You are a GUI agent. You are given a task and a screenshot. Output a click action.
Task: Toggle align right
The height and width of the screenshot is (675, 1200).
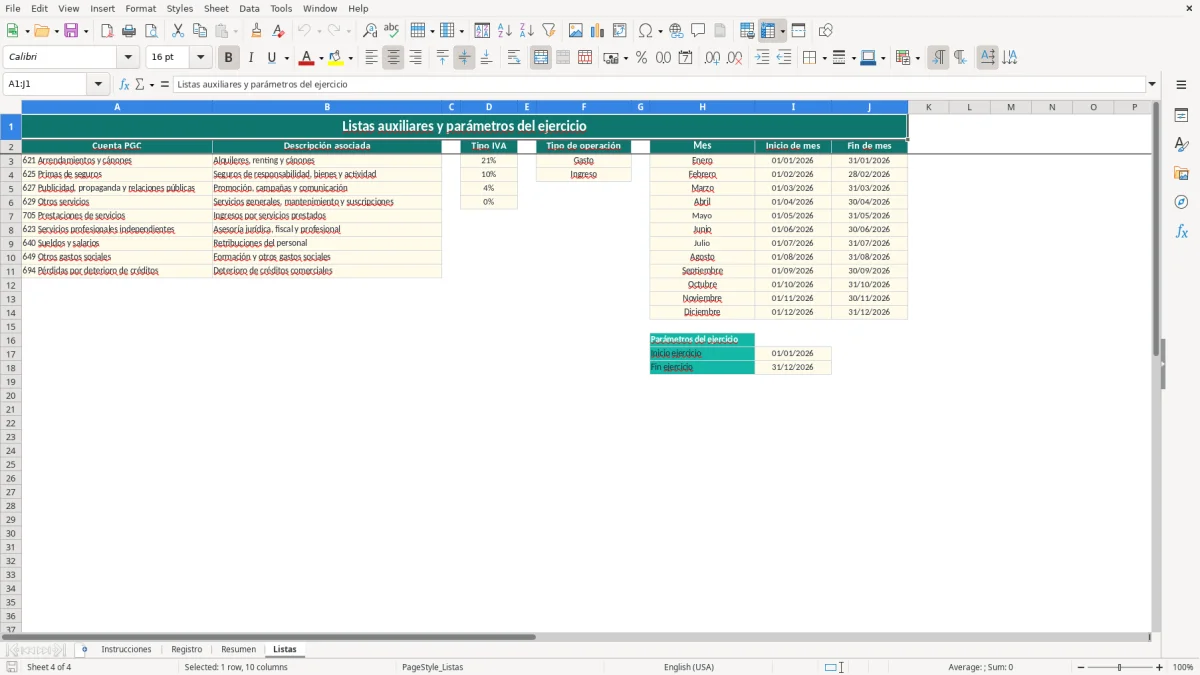click(415, 58)
